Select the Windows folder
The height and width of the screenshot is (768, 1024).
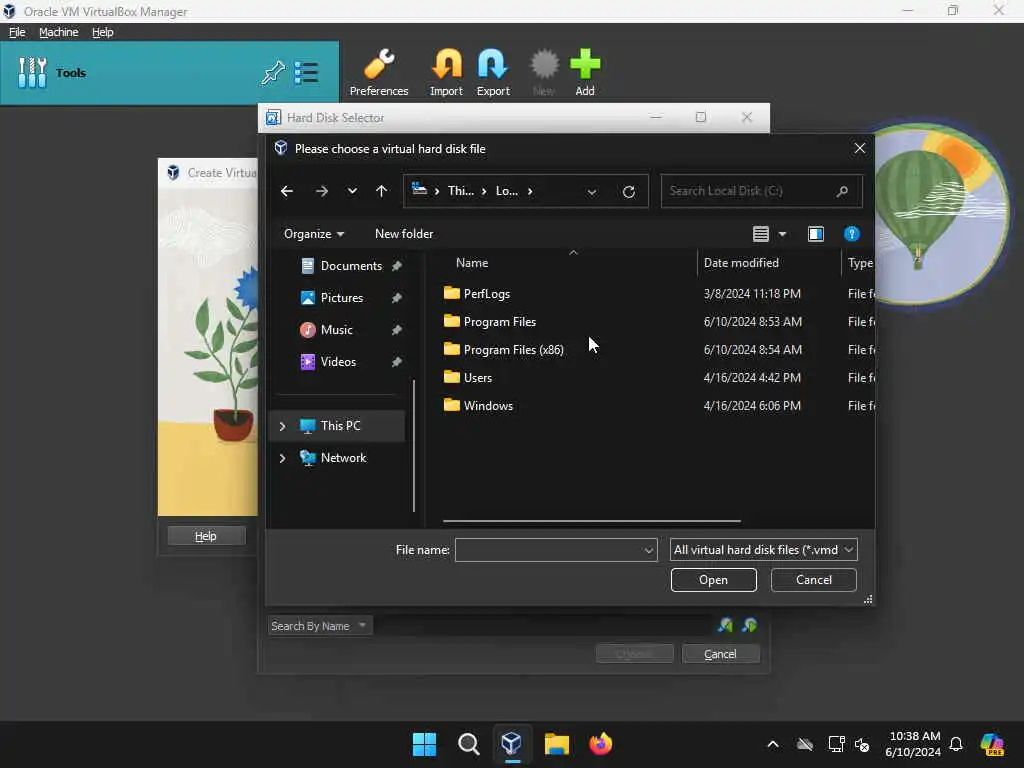478,406
